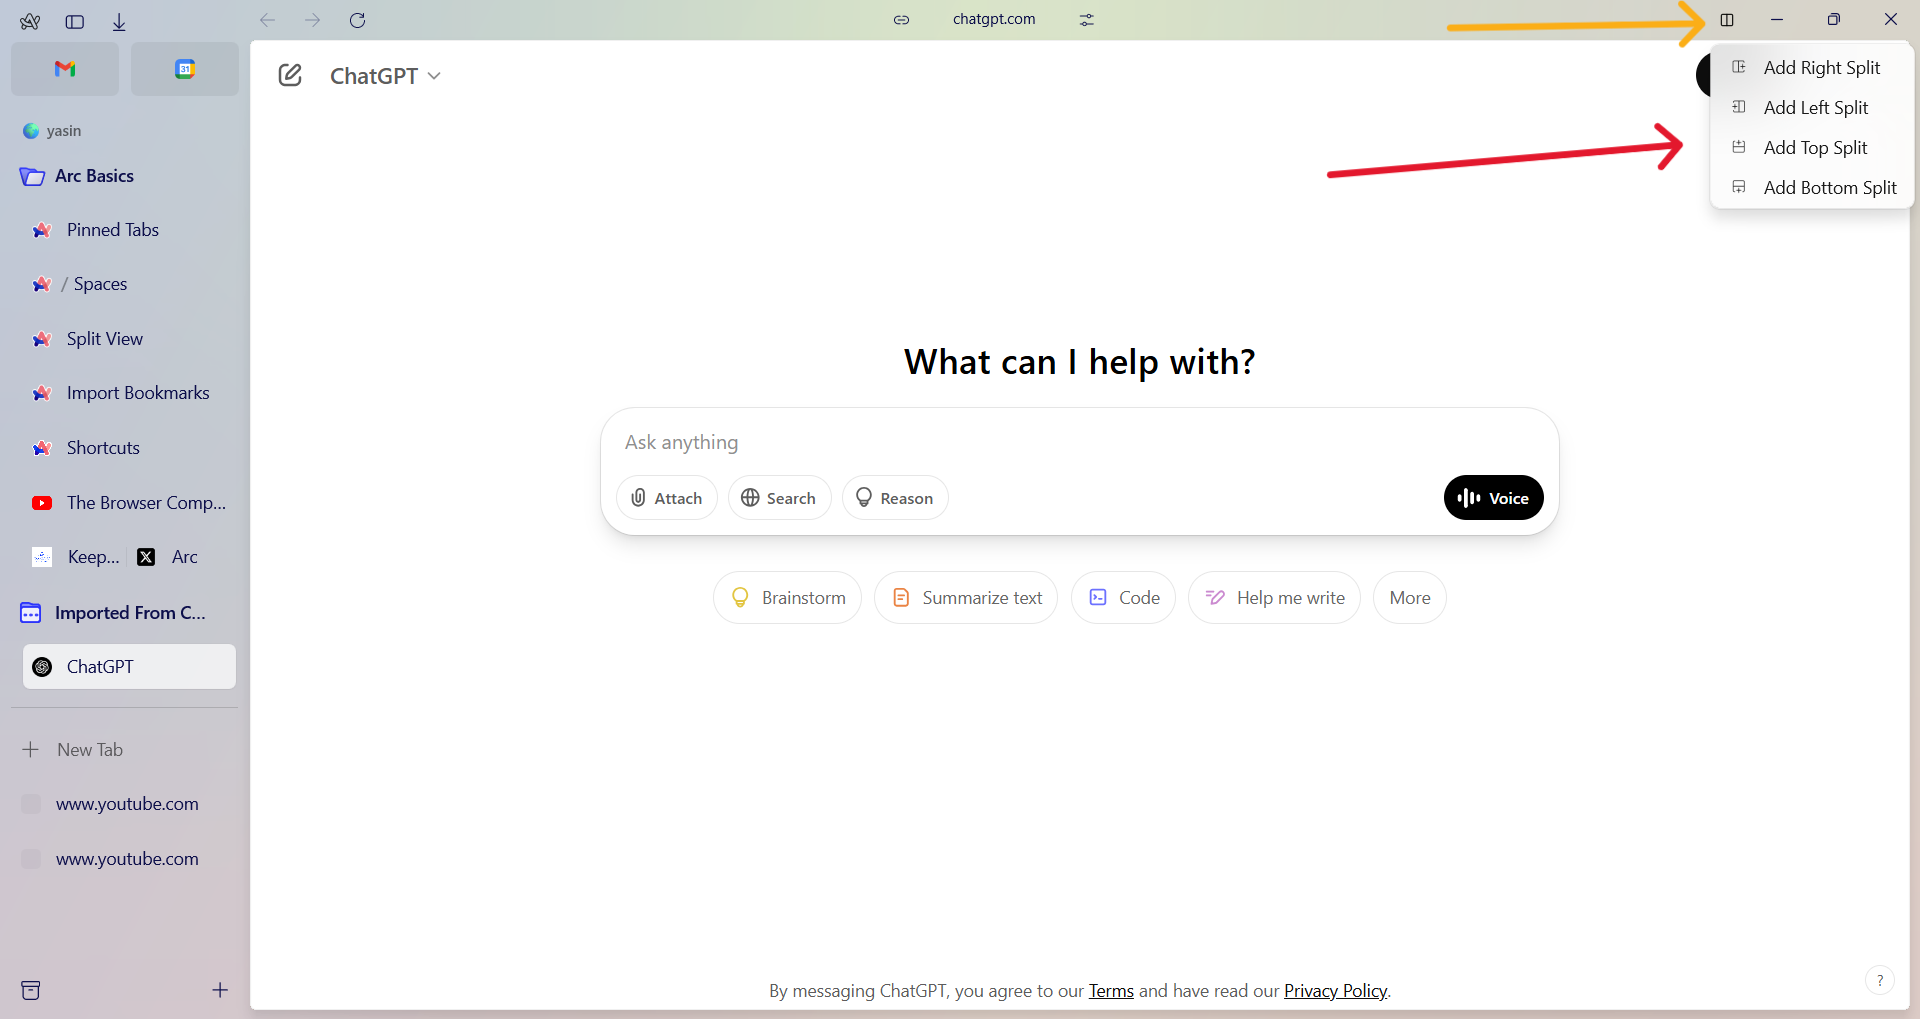Select the ChatGPT tab in sidebar

[x=129, y=667]
